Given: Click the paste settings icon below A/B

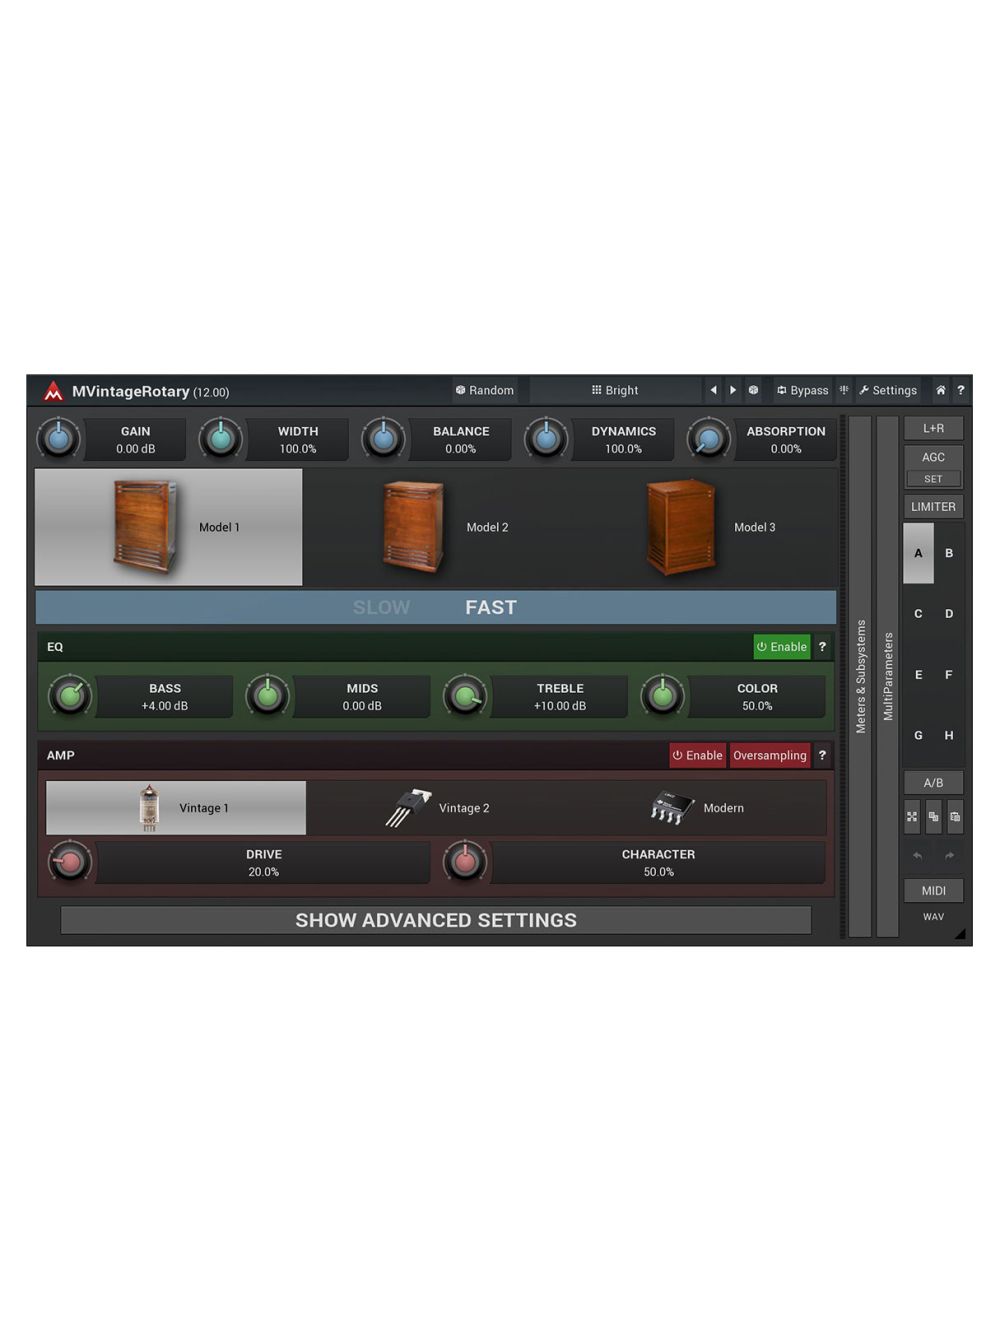Looking at the screenshot, I should [x=955, y=817].
